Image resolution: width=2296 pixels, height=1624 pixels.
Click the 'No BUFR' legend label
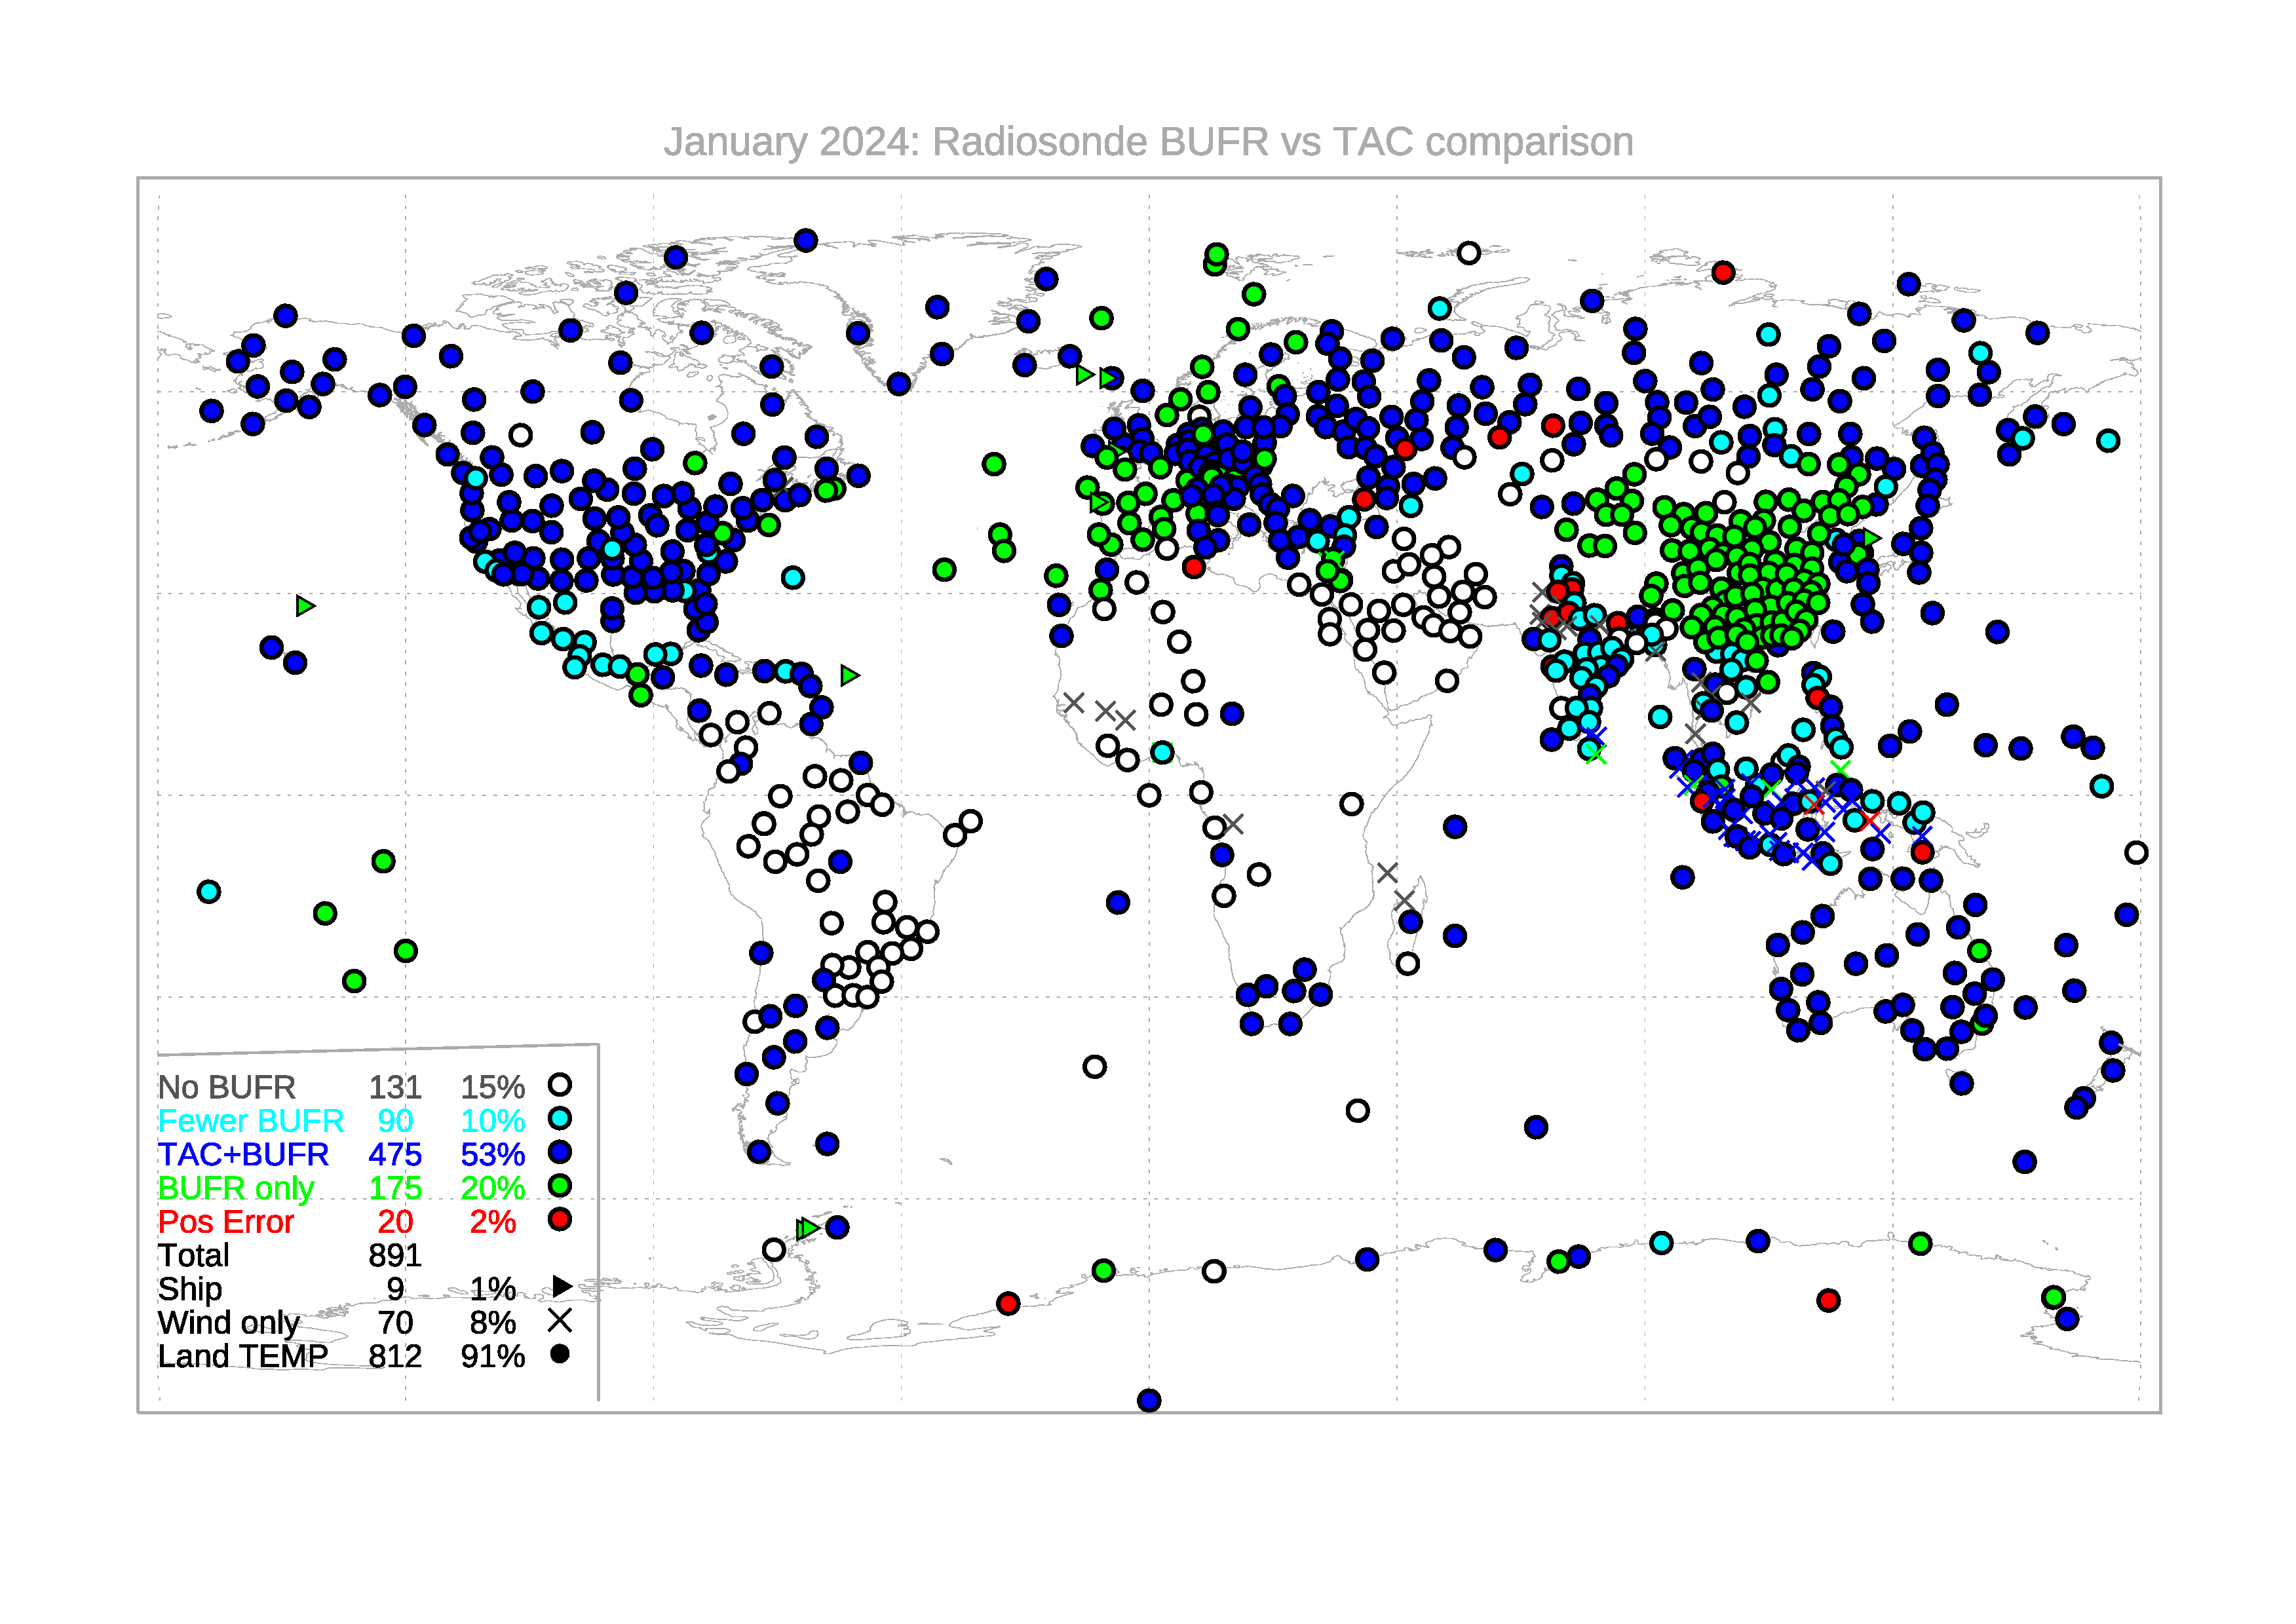[227, 1087]
